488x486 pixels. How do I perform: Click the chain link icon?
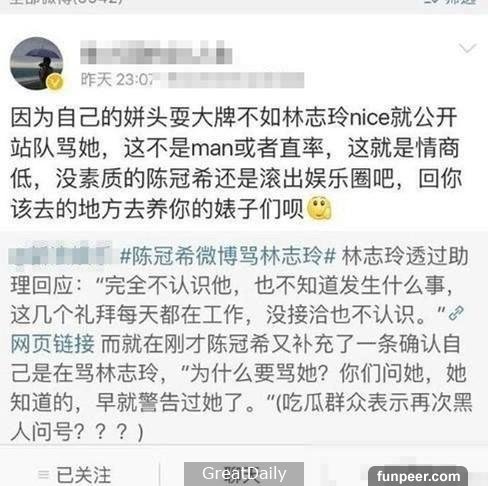(x=456, y=313)
